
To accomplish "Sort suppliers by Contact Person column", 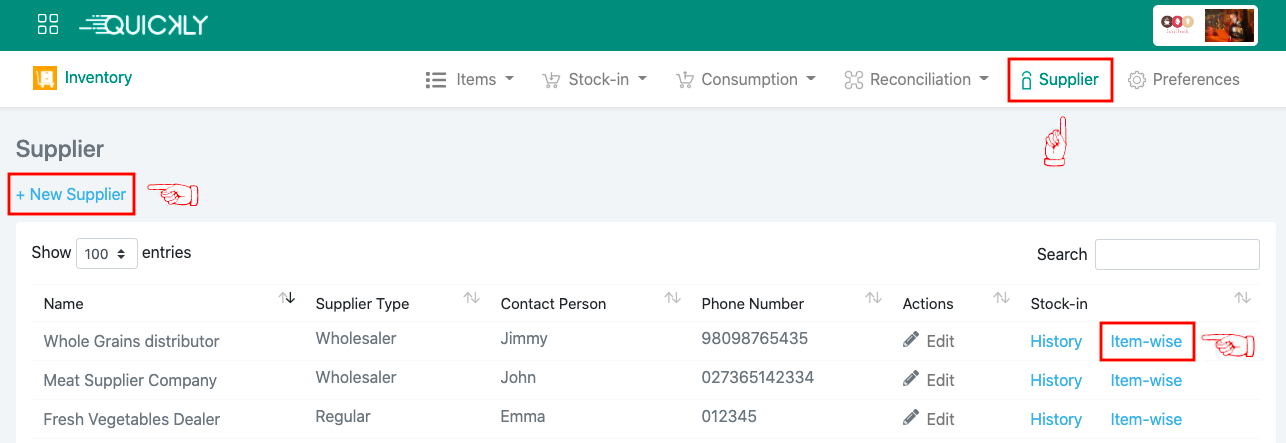I will [673, 298].
